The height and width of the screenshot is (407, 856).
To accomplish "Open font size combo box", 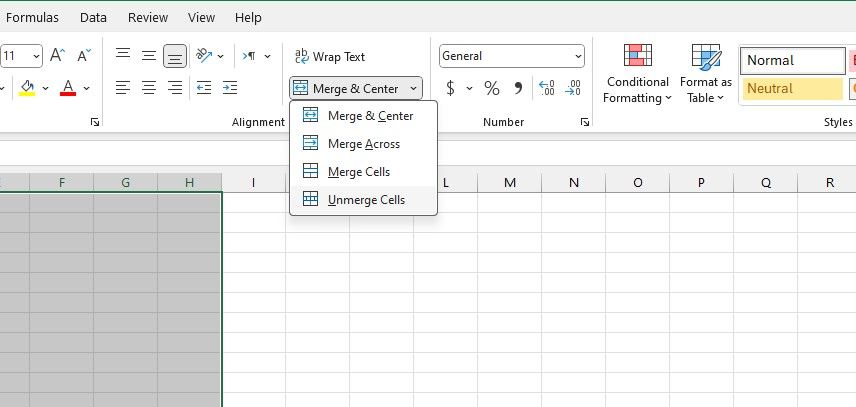I will (x=21, y=56).
